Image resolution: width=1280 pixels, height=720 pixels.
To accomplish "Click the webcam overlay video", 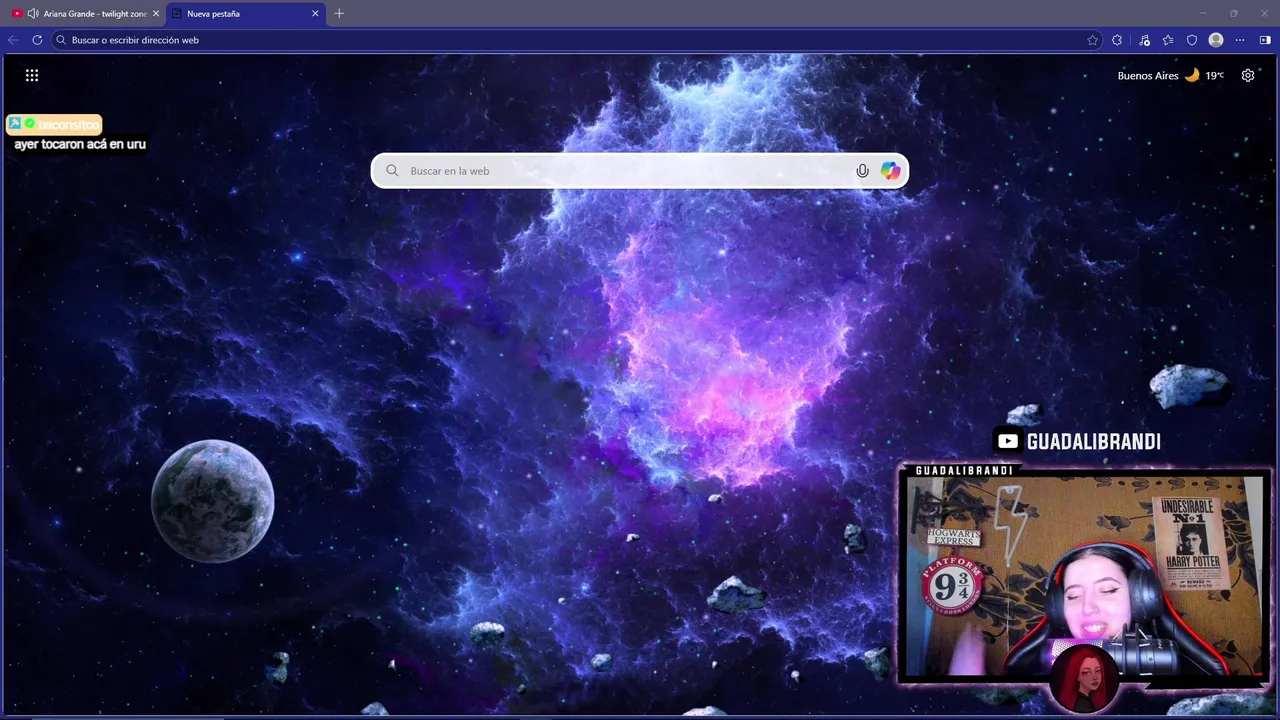I will point(1084,578).
